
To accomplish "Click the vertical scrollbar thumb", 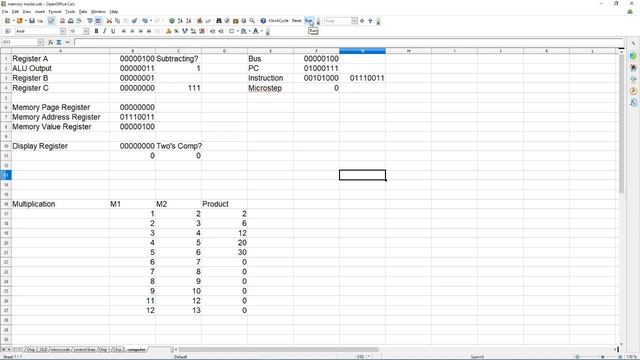I will pyautogui.click(x=621, y=124).
